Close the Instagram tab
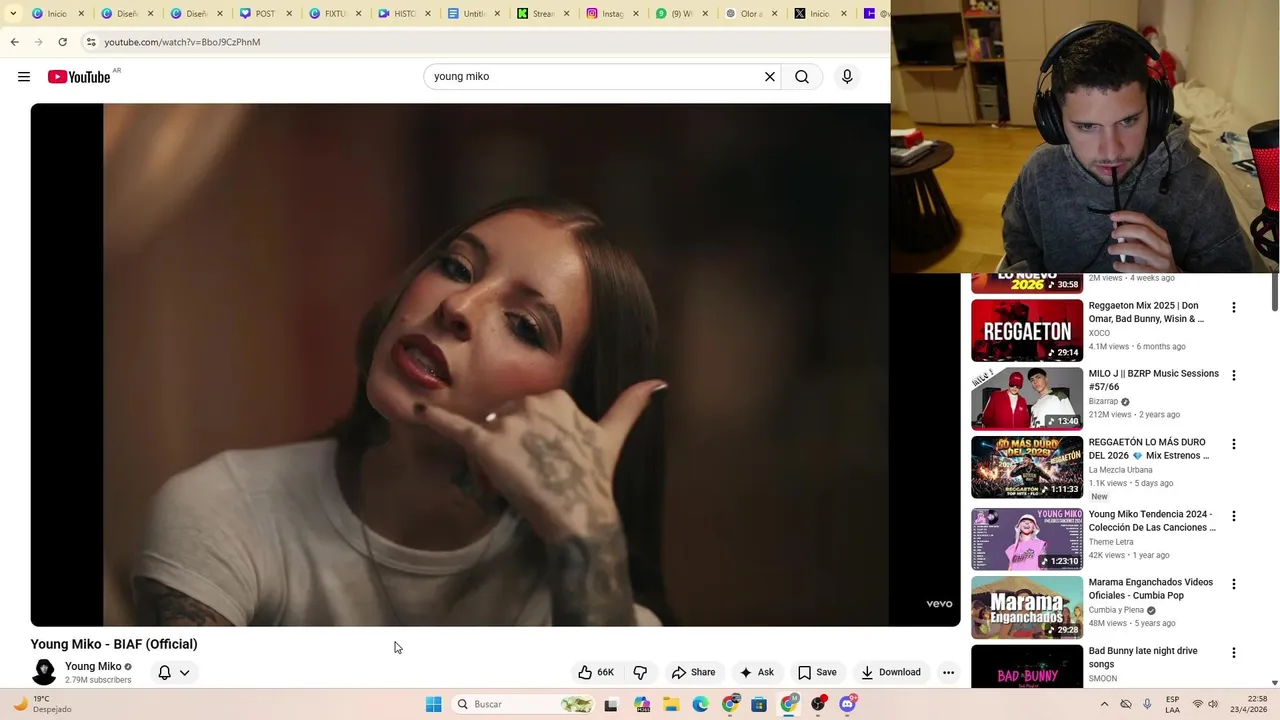Viewport: 1280px width, 720px height. [636, 14]
